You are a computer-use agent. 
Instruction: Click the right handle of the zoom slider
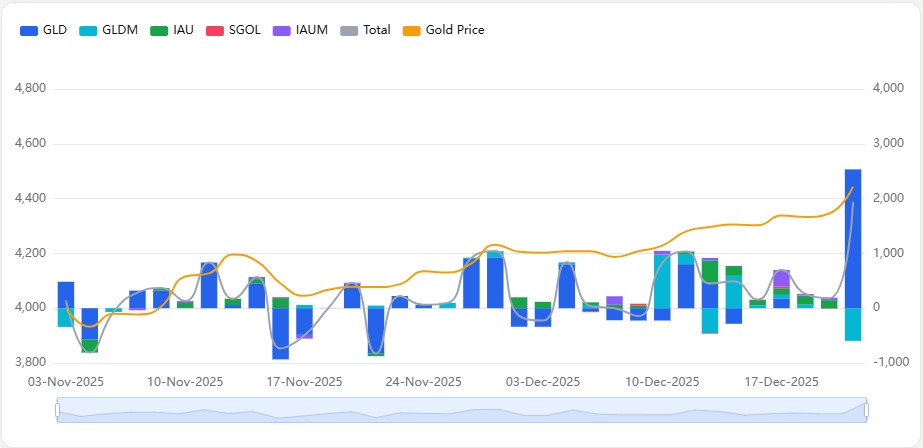866,410
